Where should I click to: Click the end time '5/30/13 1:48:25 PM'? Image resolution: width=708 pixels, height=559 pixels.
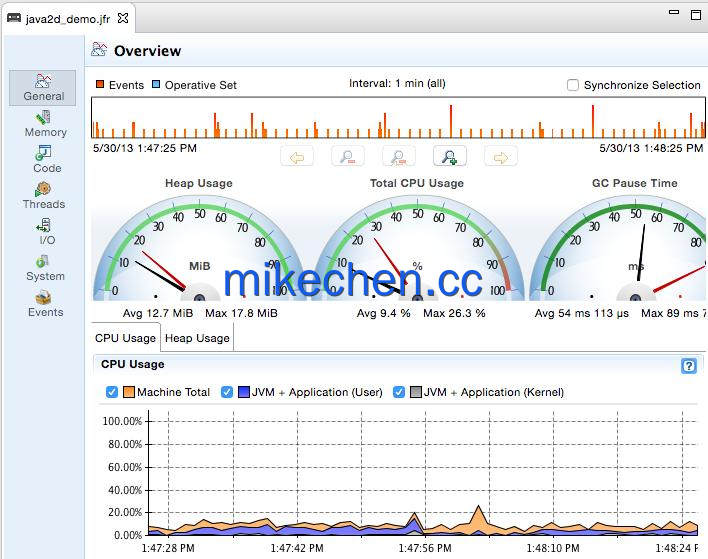(651, 148)
